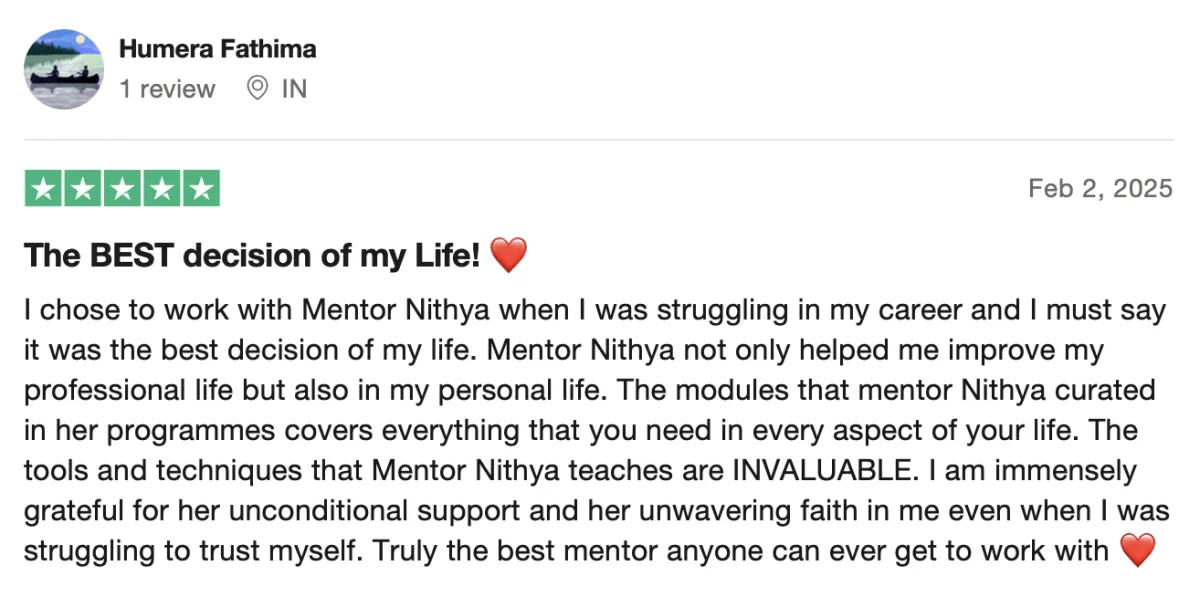Select the "IN" country label
Image resolution: width=1200 pixels, height=597 pixels.
[x=294, y=89]
